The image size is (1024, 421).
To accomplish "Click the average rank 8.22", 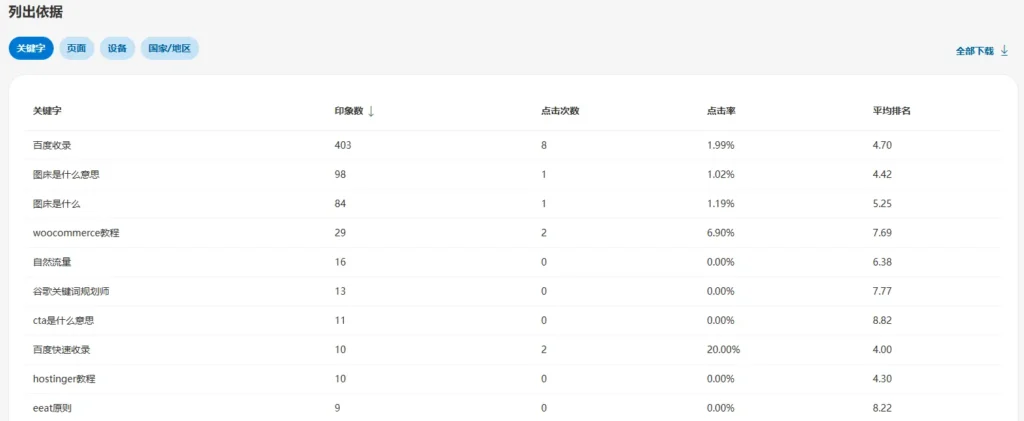I will [x=882, y=408].
